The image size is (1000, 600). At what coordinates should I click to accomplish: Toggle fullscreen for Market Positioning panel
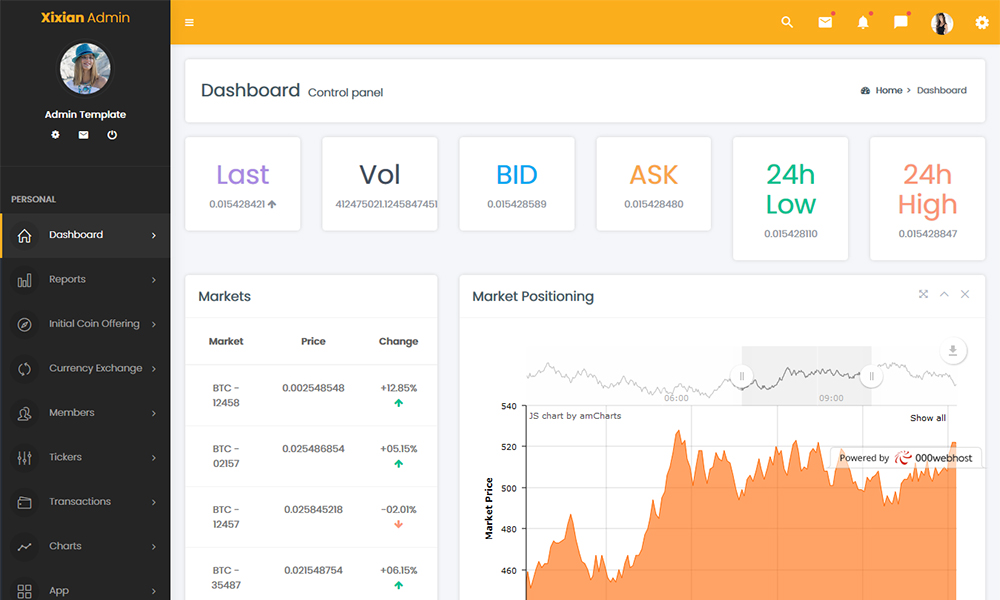pos(923,294)
